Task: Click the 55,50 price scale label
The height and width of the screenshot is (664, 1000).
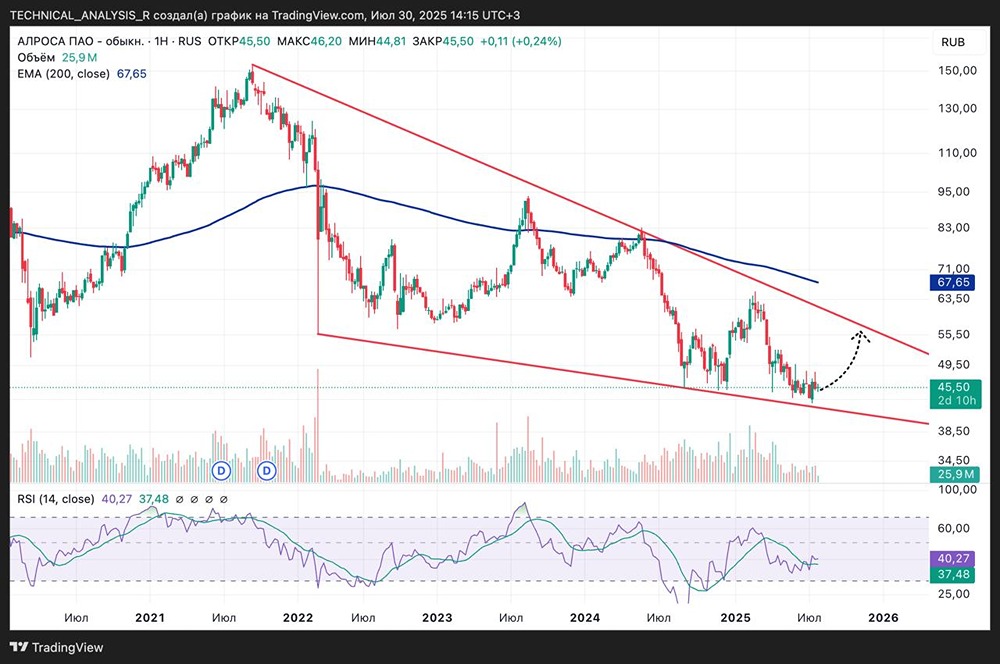Action: click(x=953, y=334)
